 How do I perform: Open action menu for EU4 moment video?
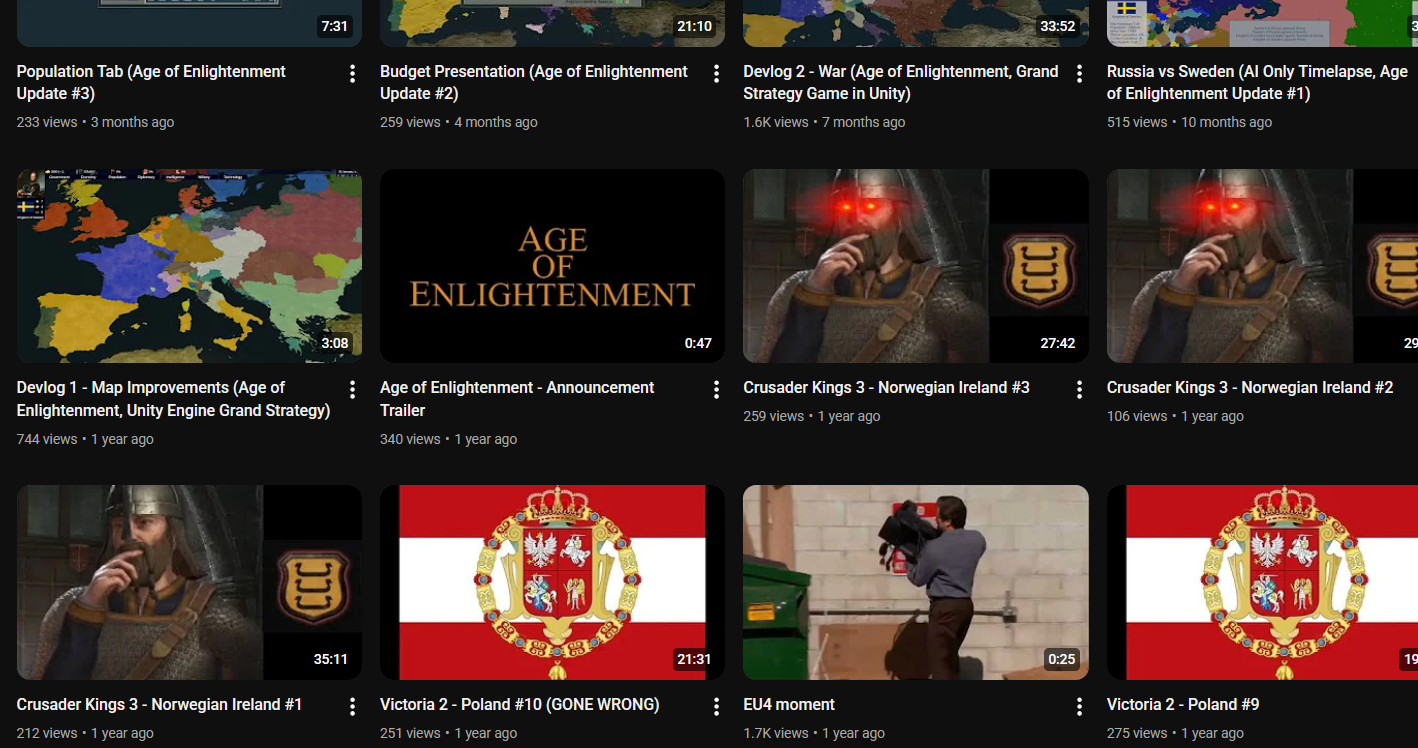1079,707
